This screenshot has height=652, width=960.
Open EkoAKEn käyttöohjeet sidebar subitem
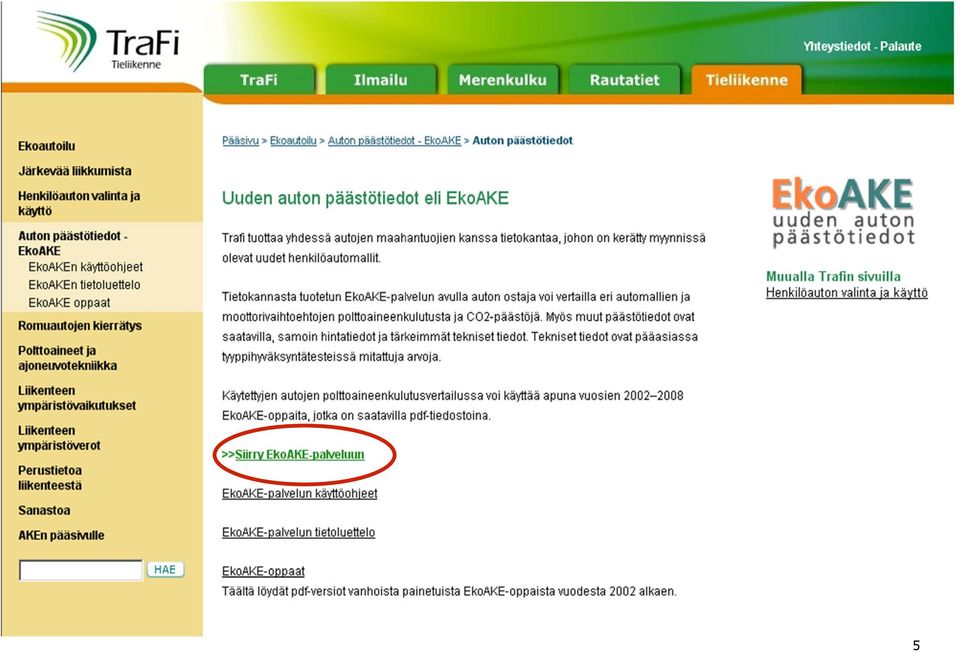(85, 267)
